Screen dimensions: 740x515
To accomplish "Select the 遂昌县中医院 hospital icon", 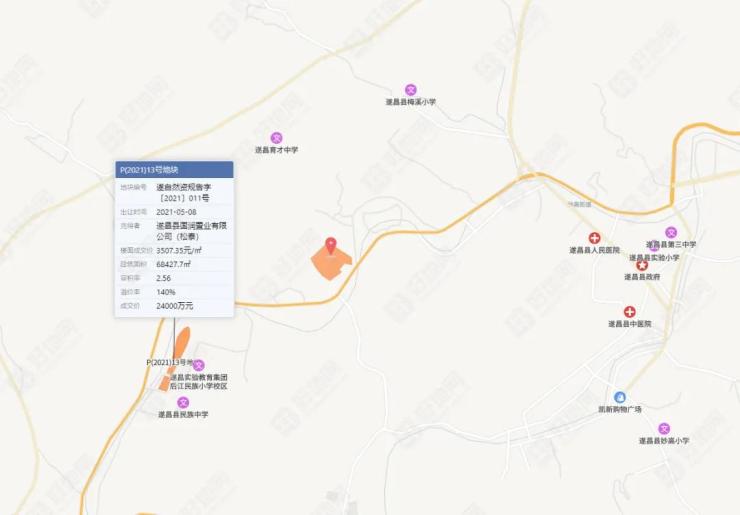I will point(630,312).
